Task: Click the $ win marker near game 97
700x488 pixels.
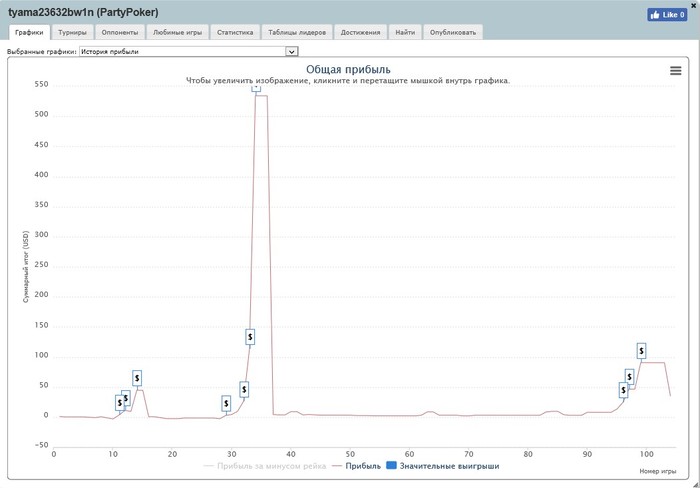Action: 629,377
